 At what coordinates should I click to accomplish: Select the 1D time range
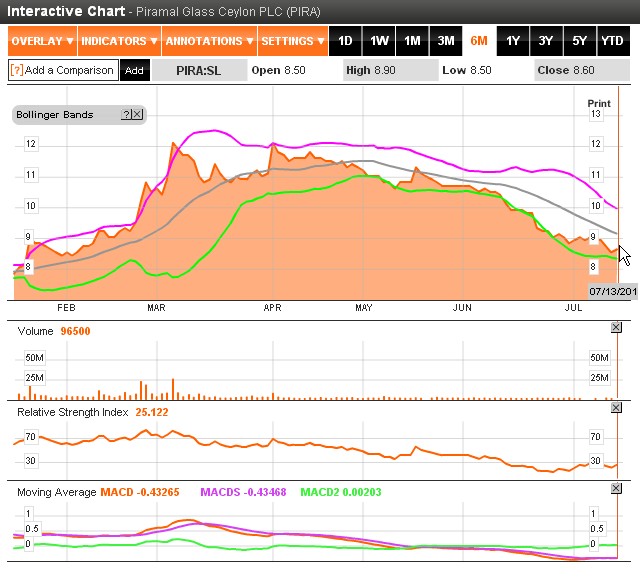point(345,41)
